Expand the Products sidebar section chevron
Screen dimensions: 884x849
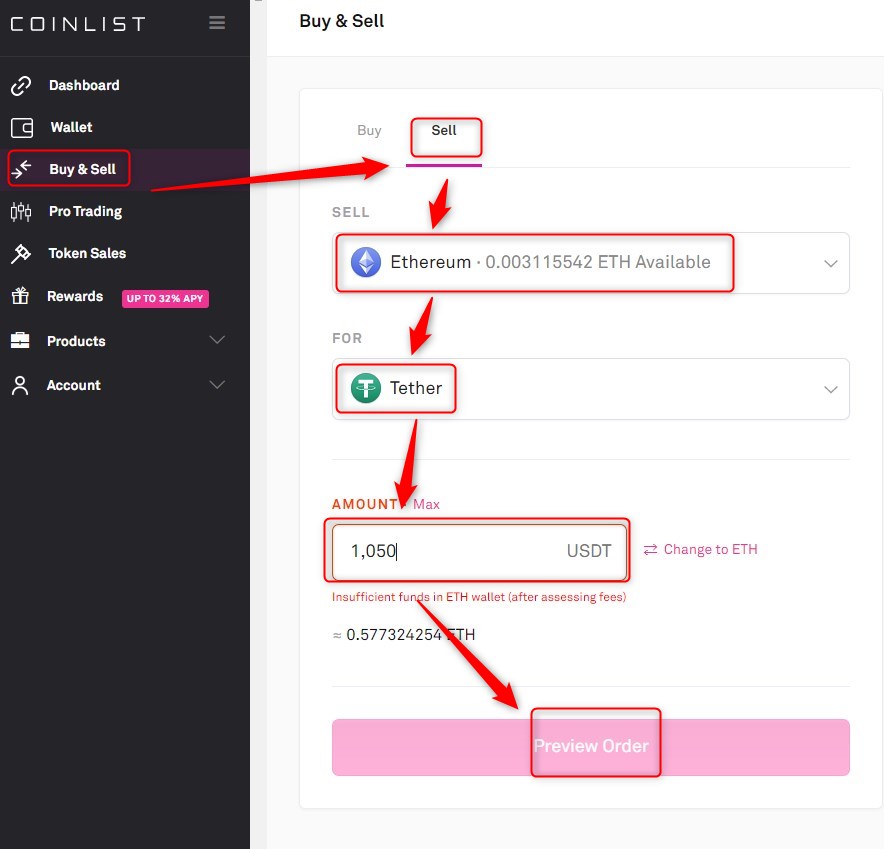tap(217, 341)
